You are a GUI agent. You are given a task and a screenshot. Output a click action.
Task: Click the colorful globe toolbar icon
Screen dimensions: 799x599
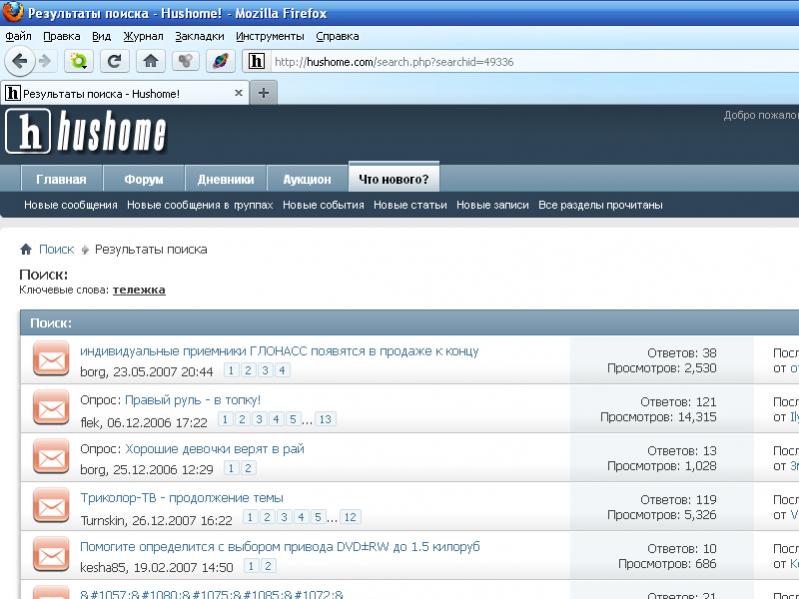pos(220,62)
